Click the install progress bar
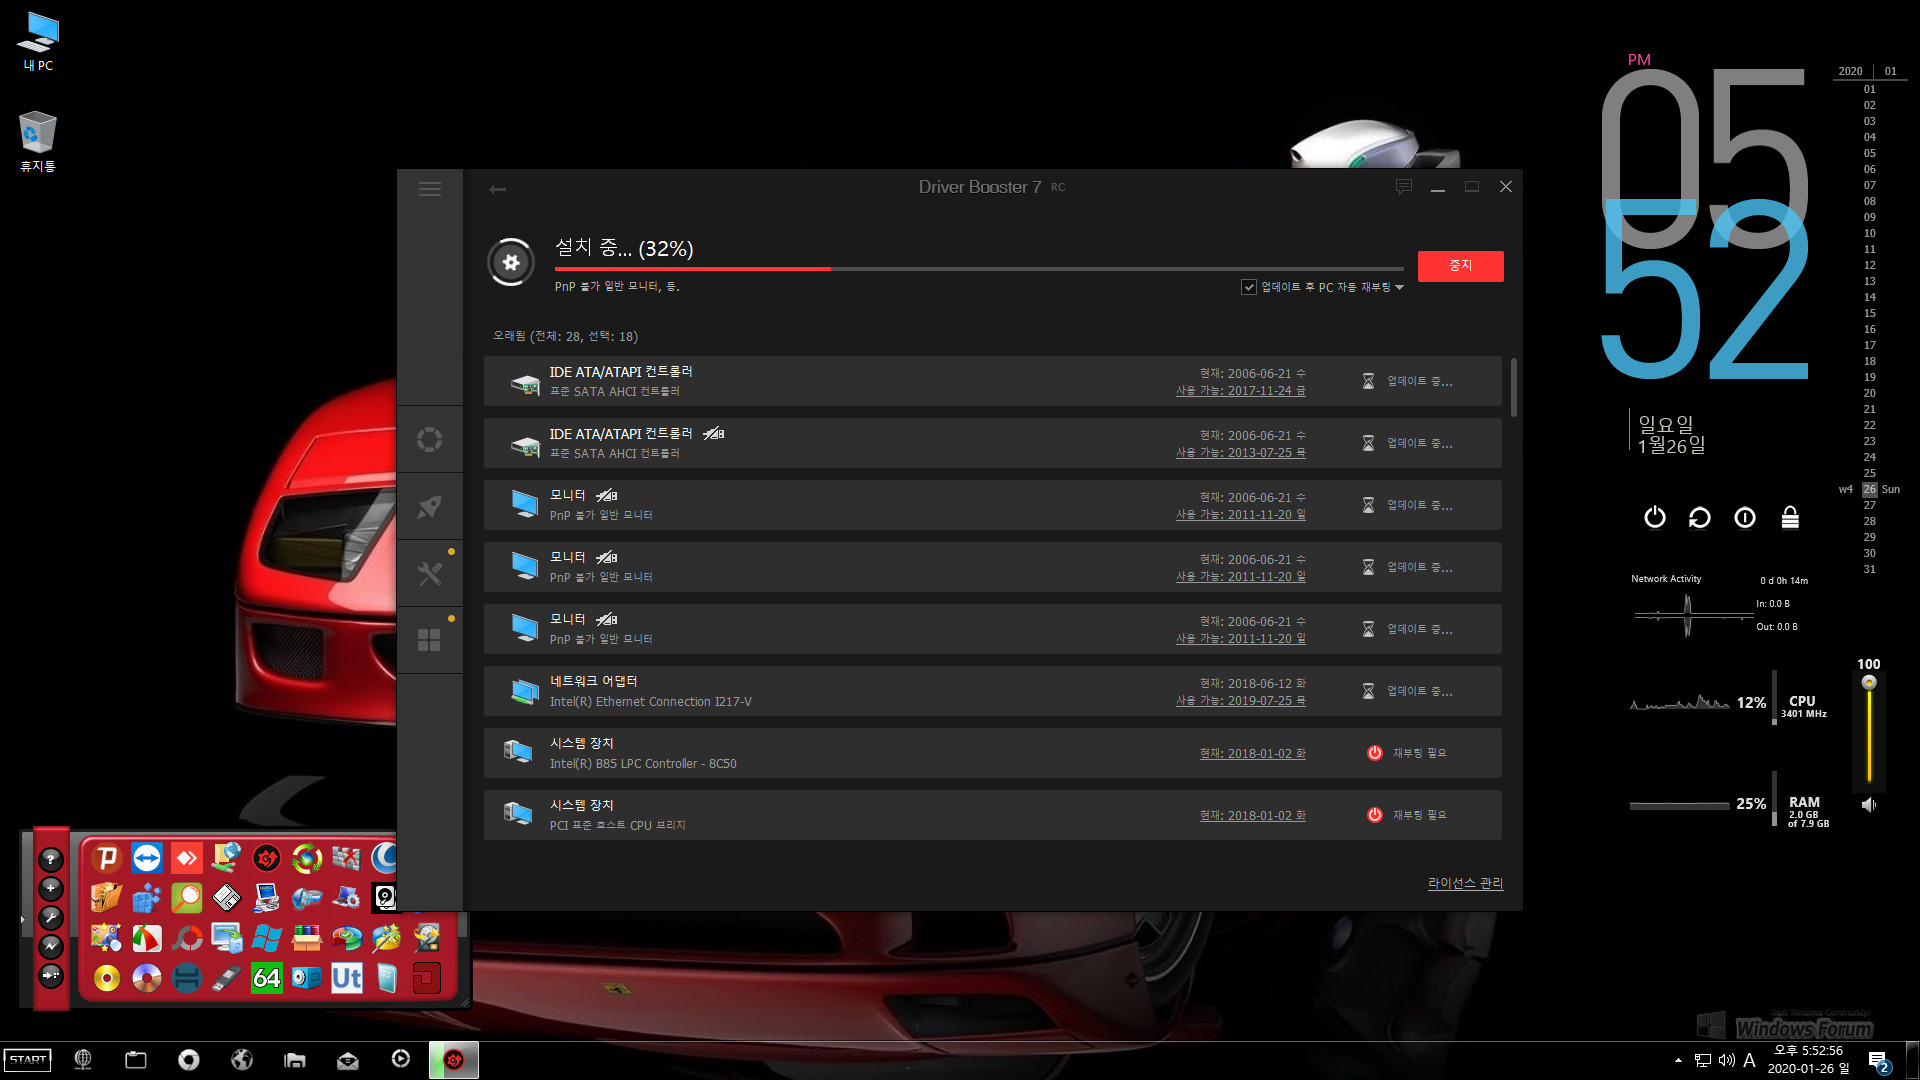The height and width of the screenshot is (1080, 1920). coord(979,269)
